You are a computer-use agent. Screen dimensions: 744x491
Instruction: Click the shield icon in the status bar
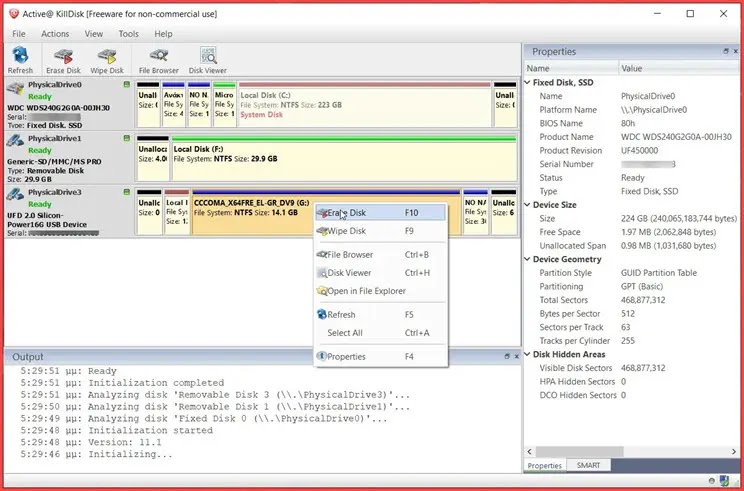click(724, 481)
